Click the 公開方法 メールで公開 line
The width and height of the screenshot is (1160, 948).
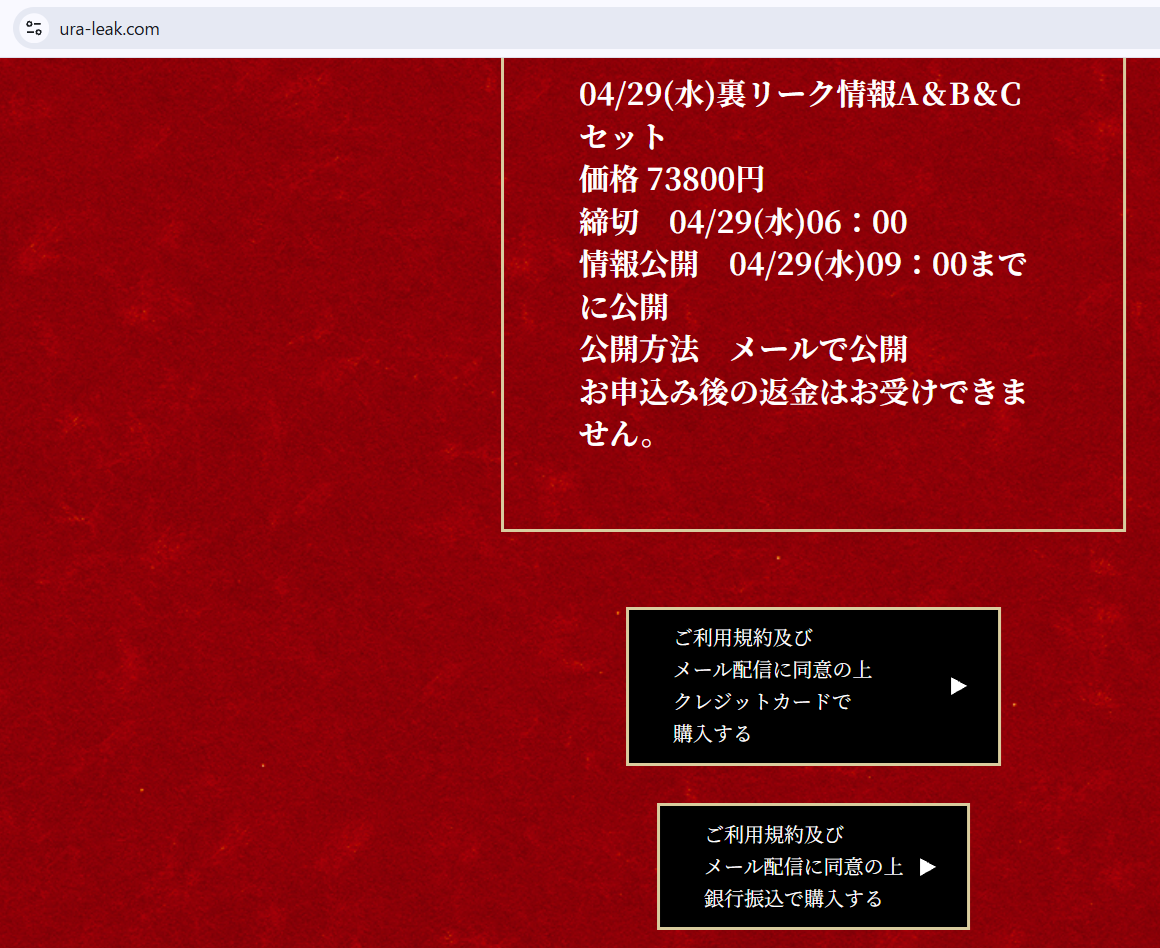tap(743, 349)
